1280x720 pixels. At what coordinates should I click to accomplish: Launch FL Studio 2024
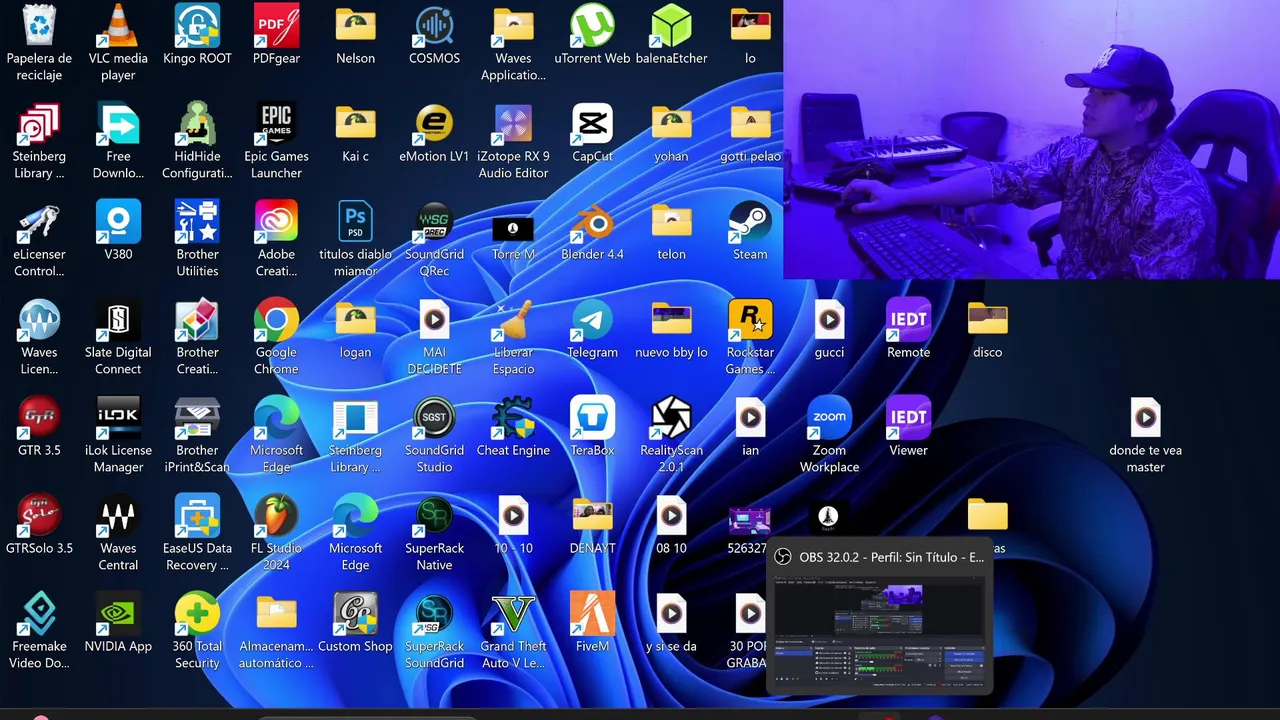point(276,517)
